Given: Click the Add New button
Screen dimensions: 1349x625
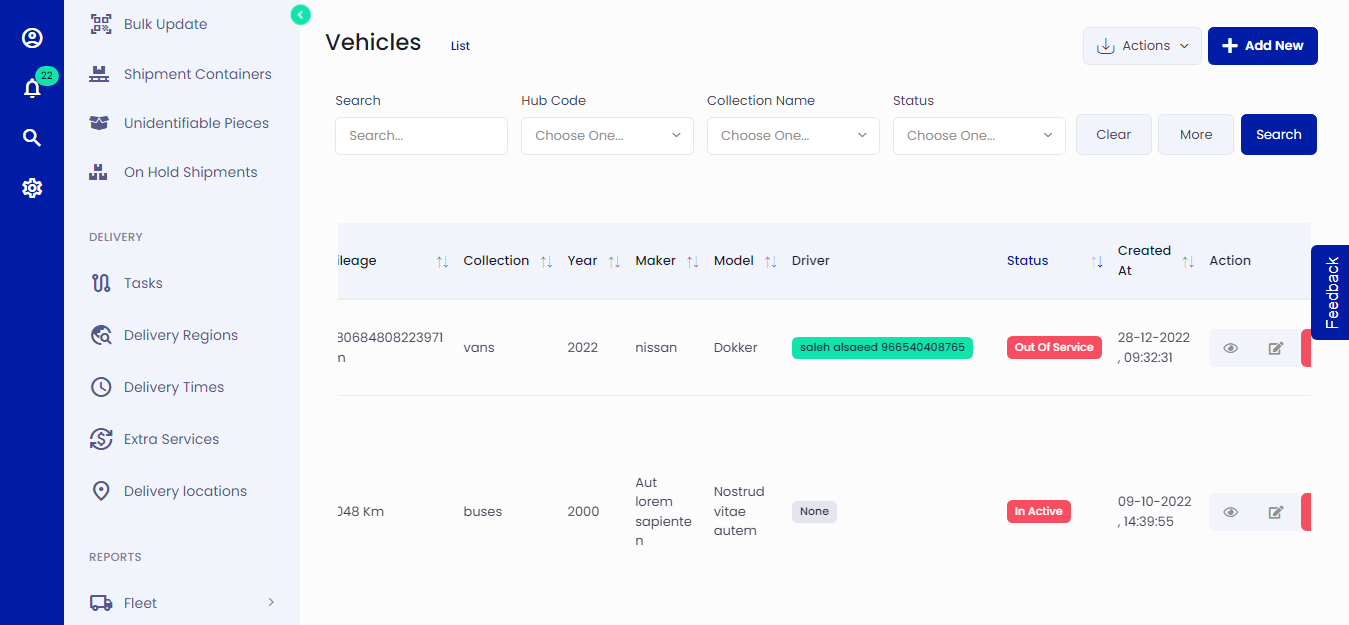Looking at the screenshot, I should tap(1262, 45).
